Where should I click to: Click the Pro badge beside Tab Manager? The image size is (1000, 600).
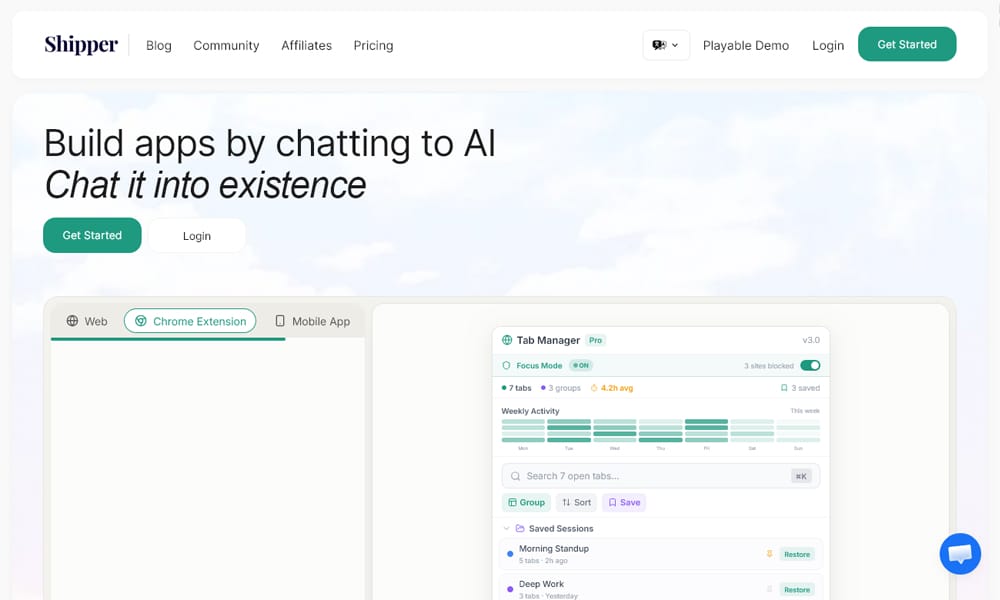596,340
